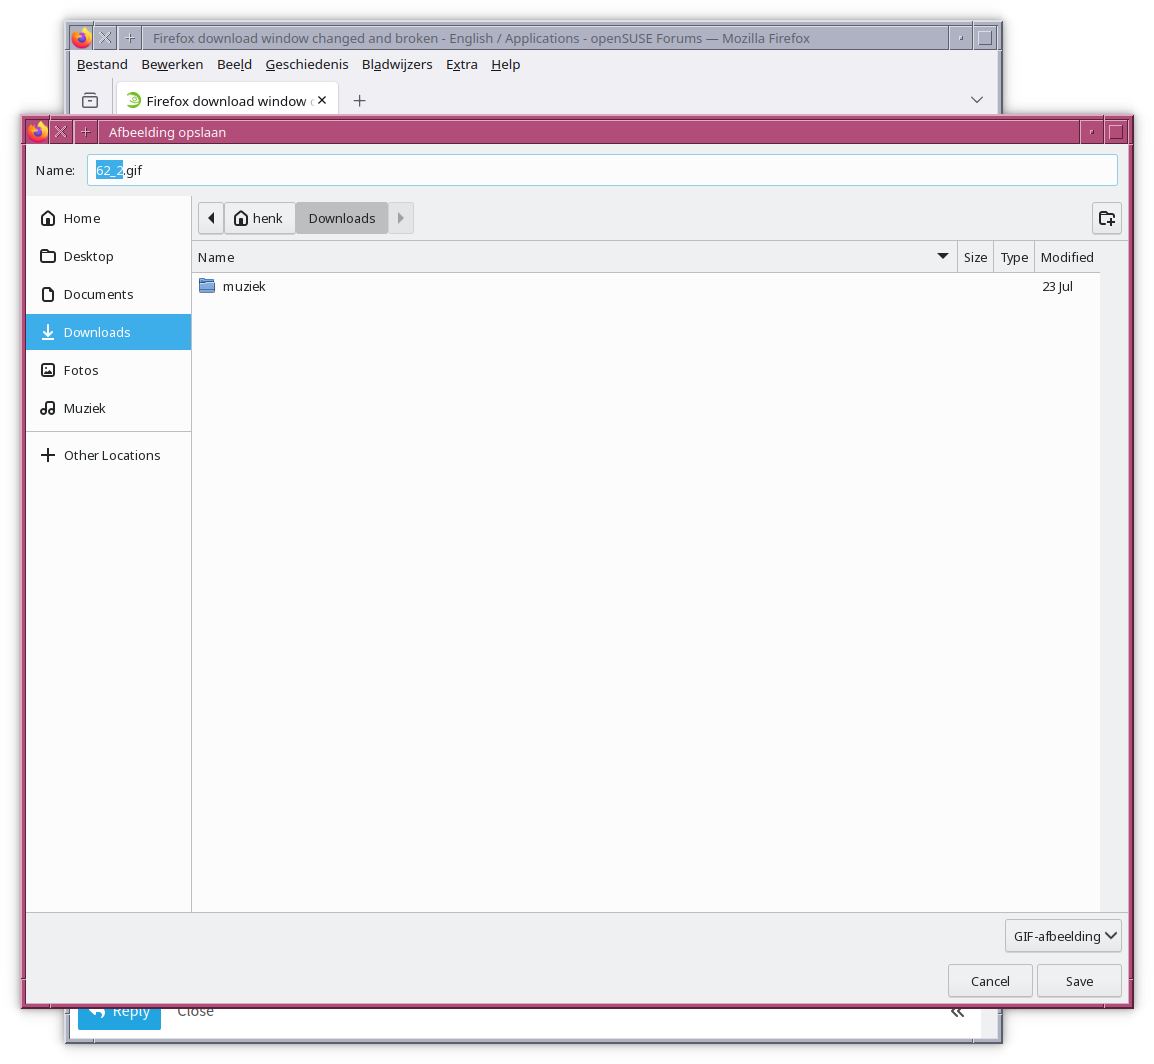1154x1064 pixels.
Task: Click the plus icon in browser window titlebar
Action: click(130, 38)
